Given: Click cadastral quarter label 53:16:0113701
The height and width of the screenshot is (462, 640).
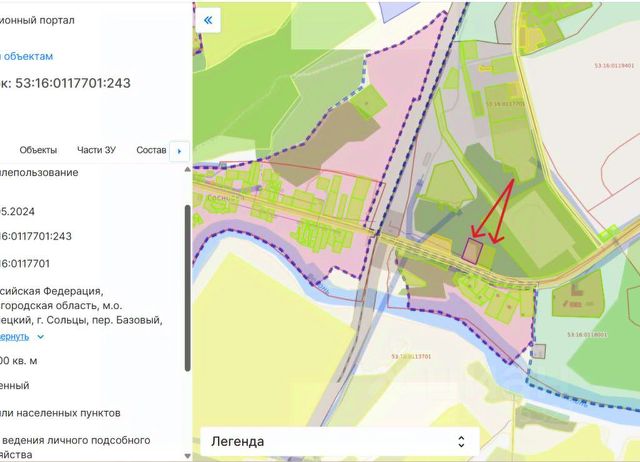Looking at the screenshot, I should 411,356.
